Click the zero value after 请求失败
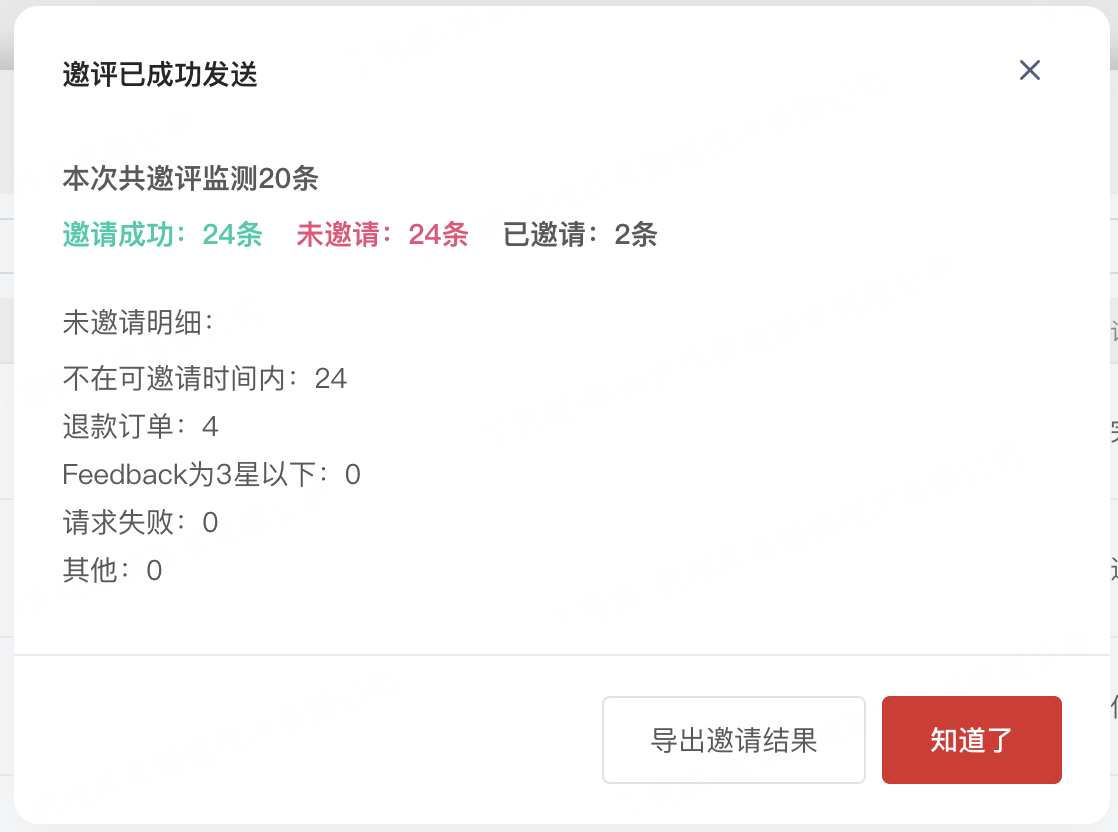 210,523
